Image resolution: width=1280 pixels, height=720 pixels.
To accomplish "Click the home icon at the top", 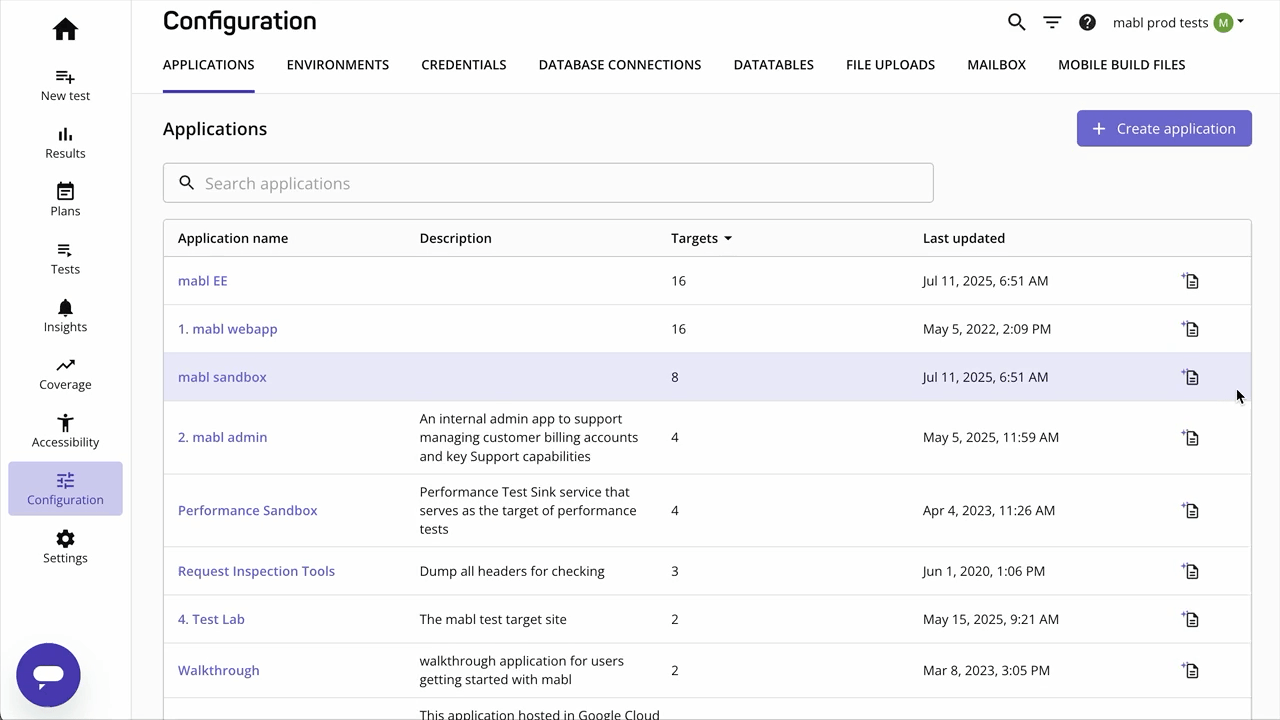I will coord(65,29).
